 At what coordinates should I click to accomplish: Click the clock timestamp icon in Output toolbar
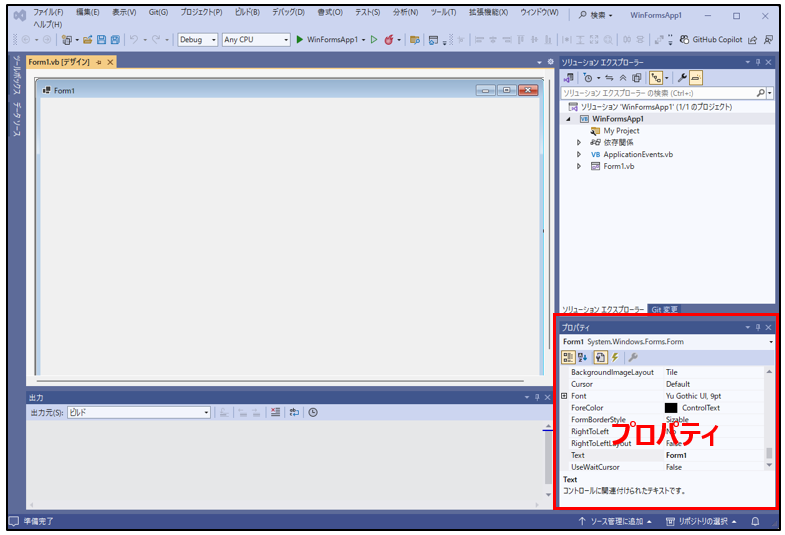(x=313, y=412)
